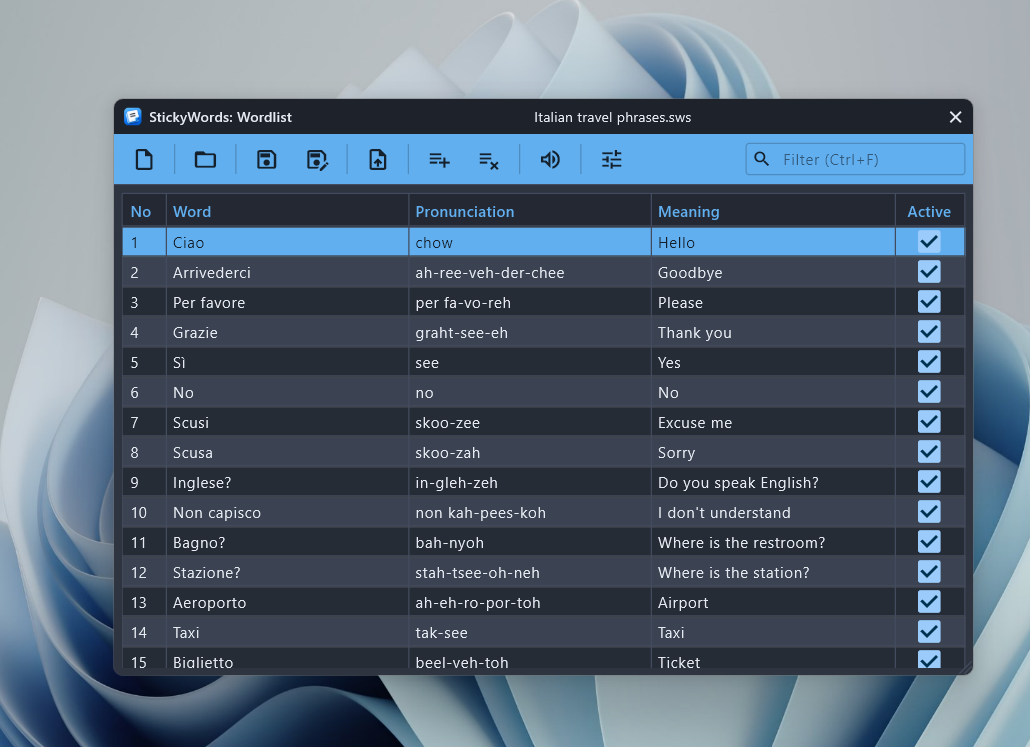Screen dimensions: 1030x747
Task: Click meaning cell I don't understand
Action: [x=772, y=512]
